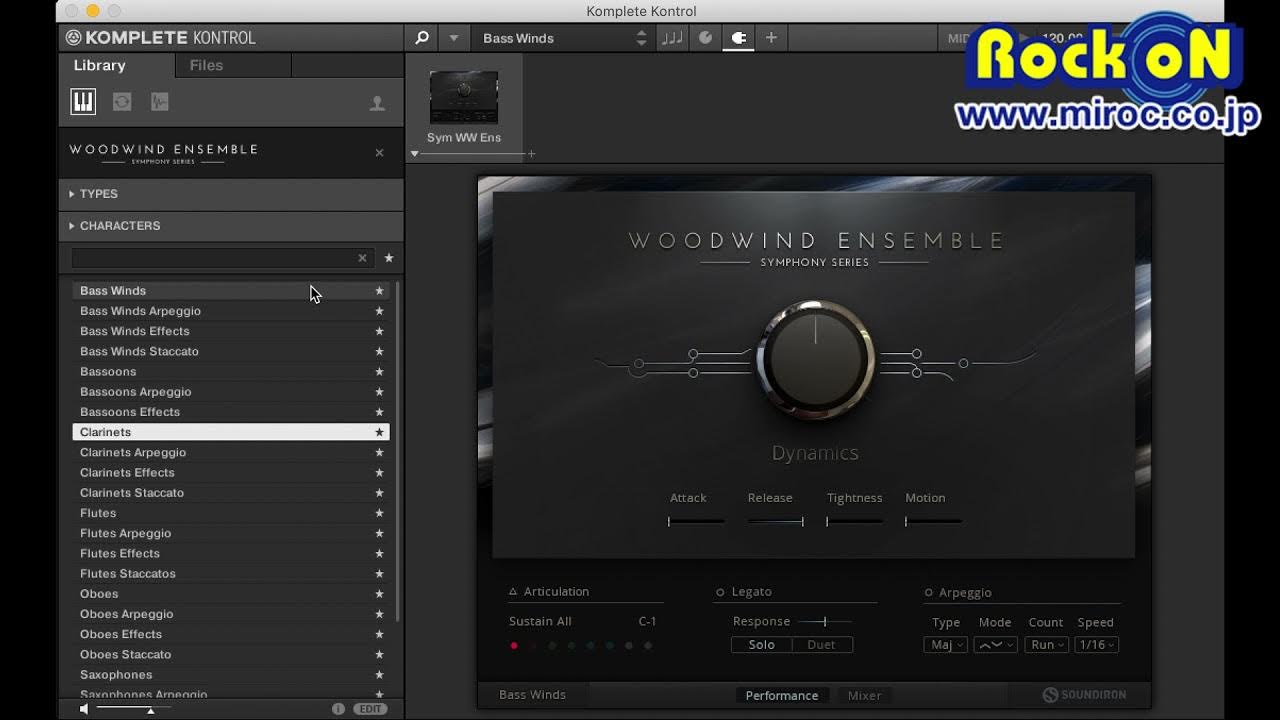Image resolution: width=1280 pixels, height=720 pixels.
Task: Open the dropdown arrow beside the magnifier
Action: pos(454,38)
